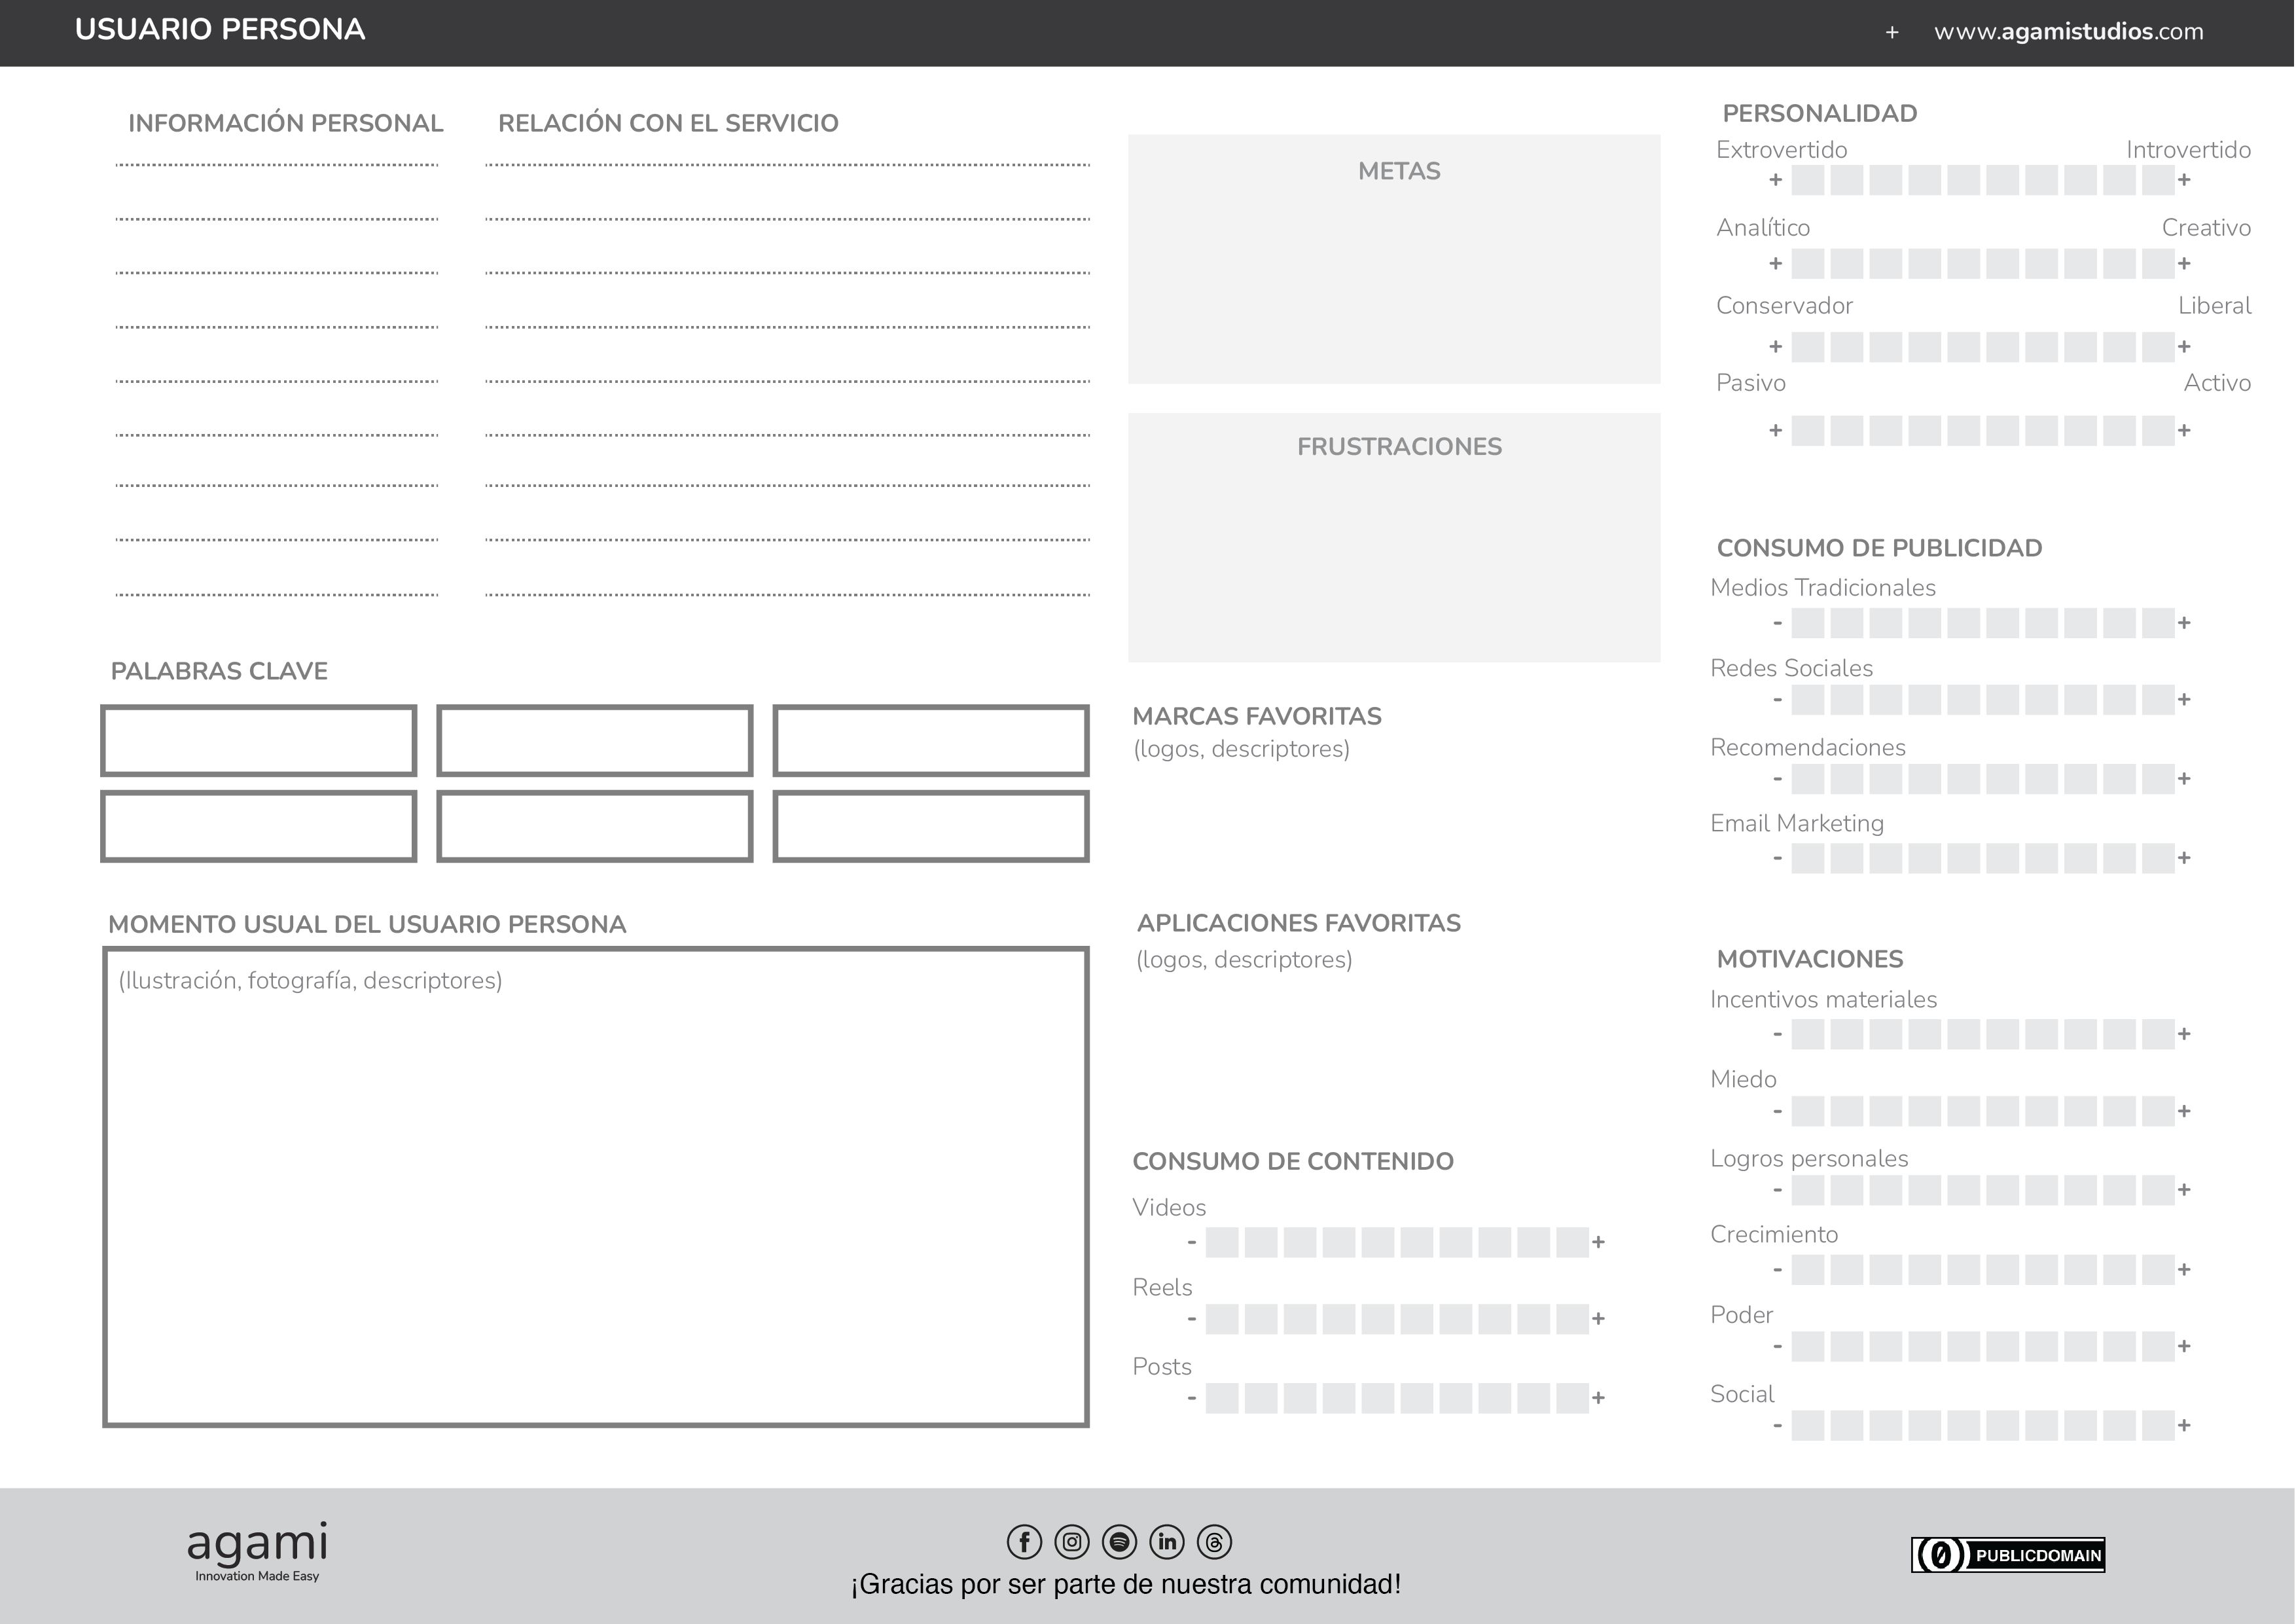Click inside the Momento Usual illustration box
Viewport: 2296px width, 1624px height.
(x=596, y=1187)
